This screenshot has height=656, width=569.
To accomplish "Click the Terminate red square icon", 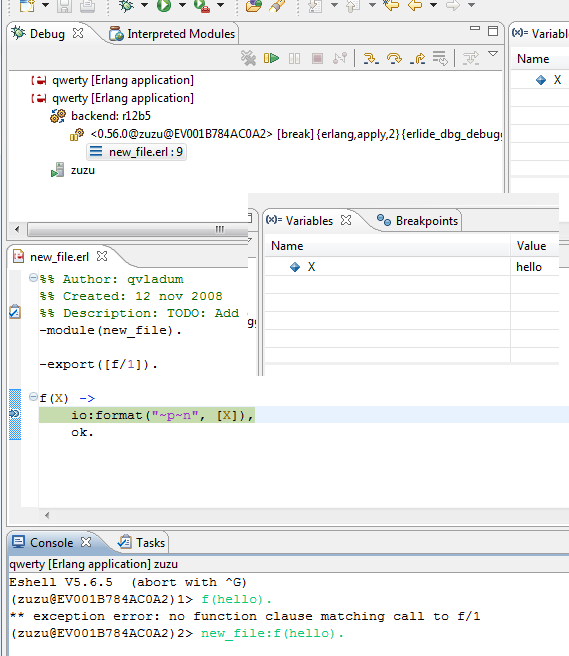I will 317,58.
